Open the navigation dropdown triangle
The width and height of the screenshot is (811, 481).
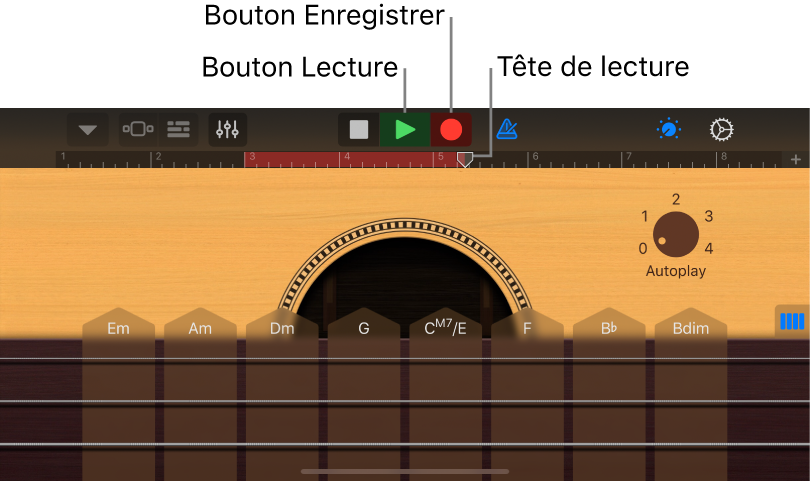[88, 129]
